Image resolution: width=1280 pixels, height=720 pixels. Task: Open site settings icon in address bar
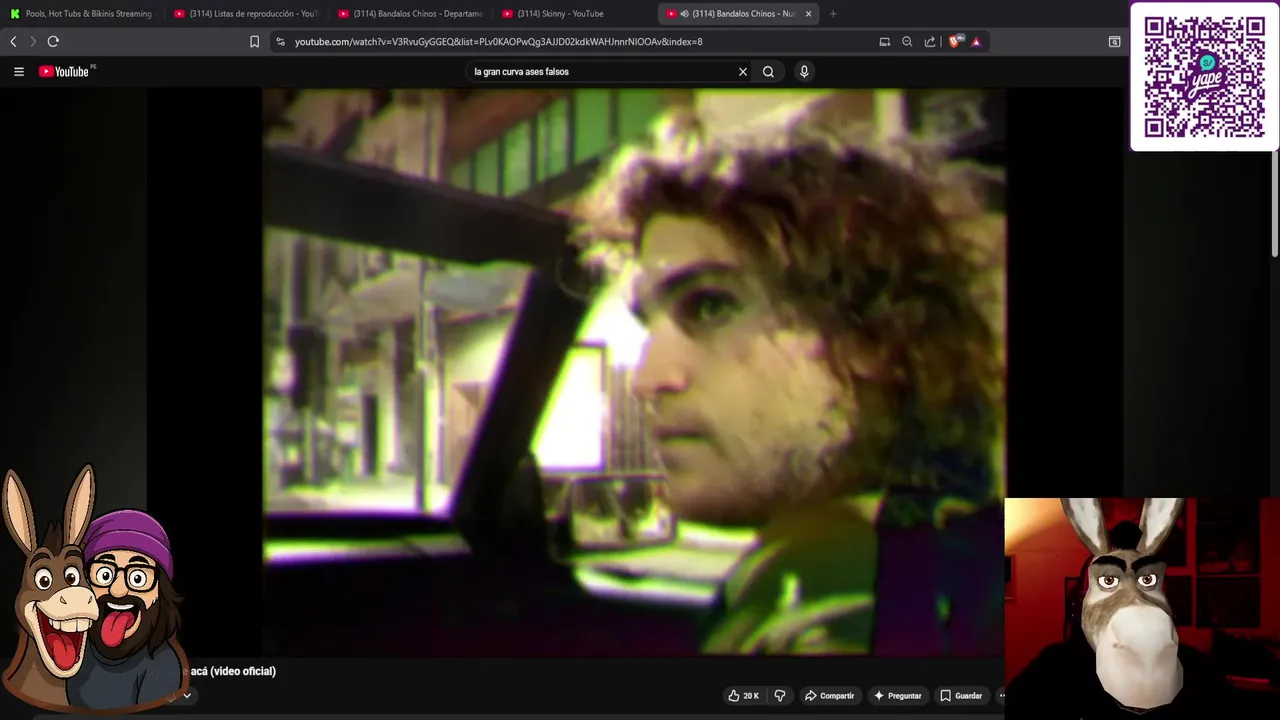(280, 42)
